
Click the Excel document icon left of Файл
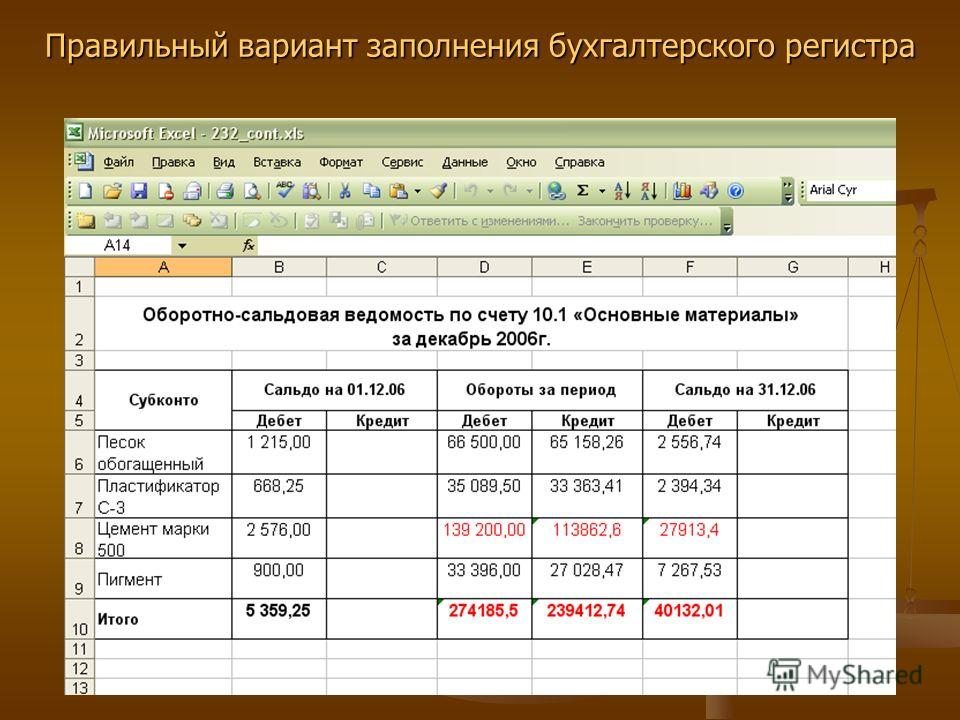pos(83,162)
